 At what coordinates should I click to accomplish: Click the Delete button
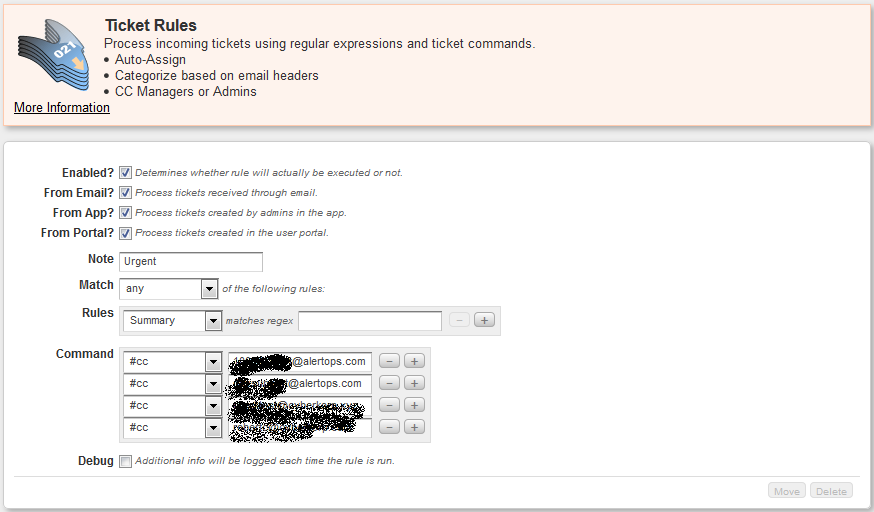point(831,491)
